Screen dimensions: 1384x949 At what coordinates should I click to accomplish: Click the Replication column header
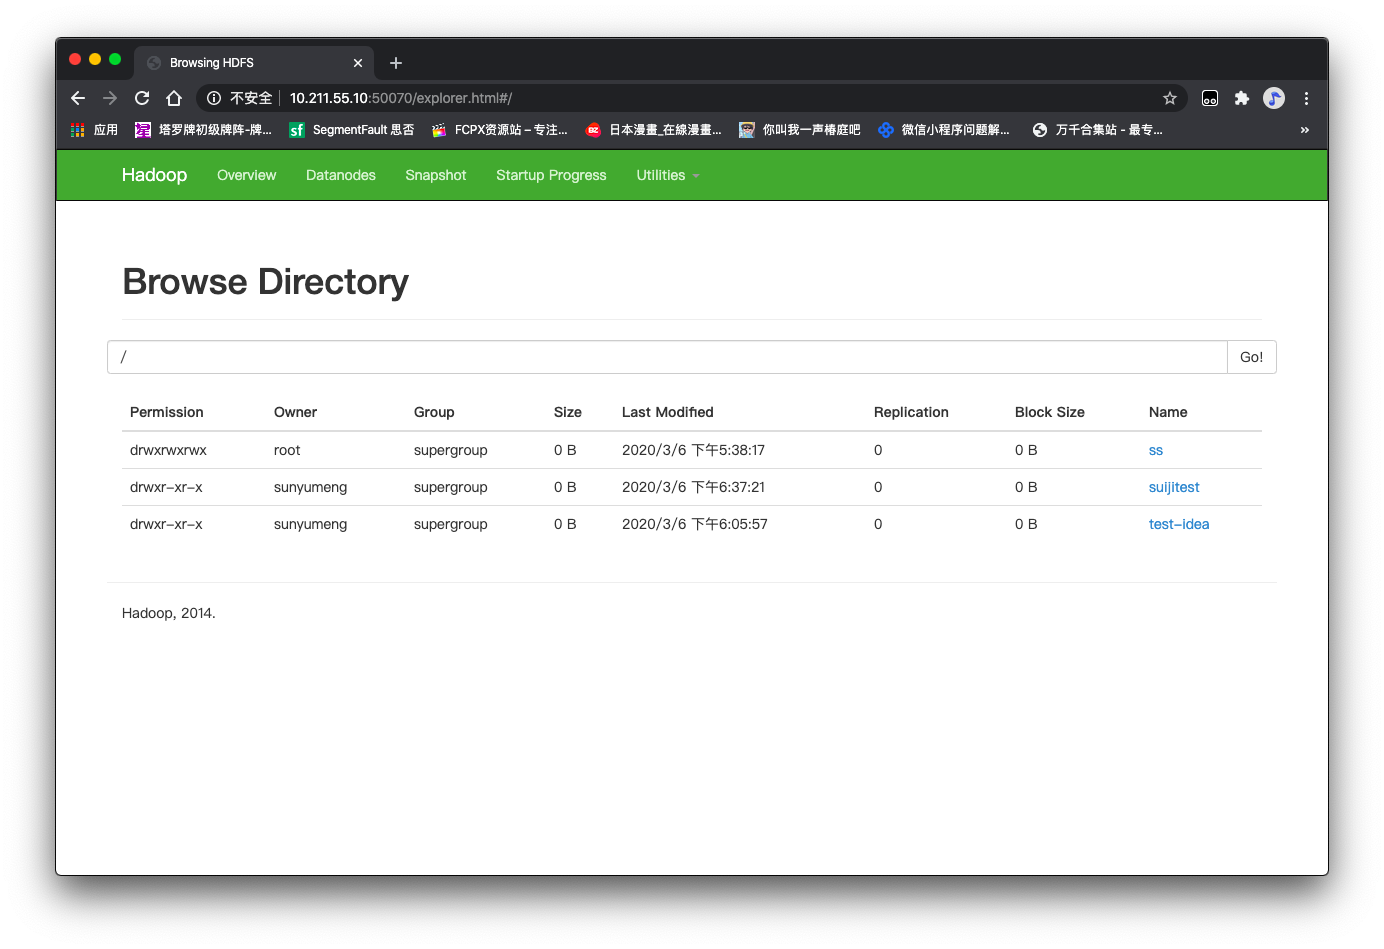tap(911, 412)
